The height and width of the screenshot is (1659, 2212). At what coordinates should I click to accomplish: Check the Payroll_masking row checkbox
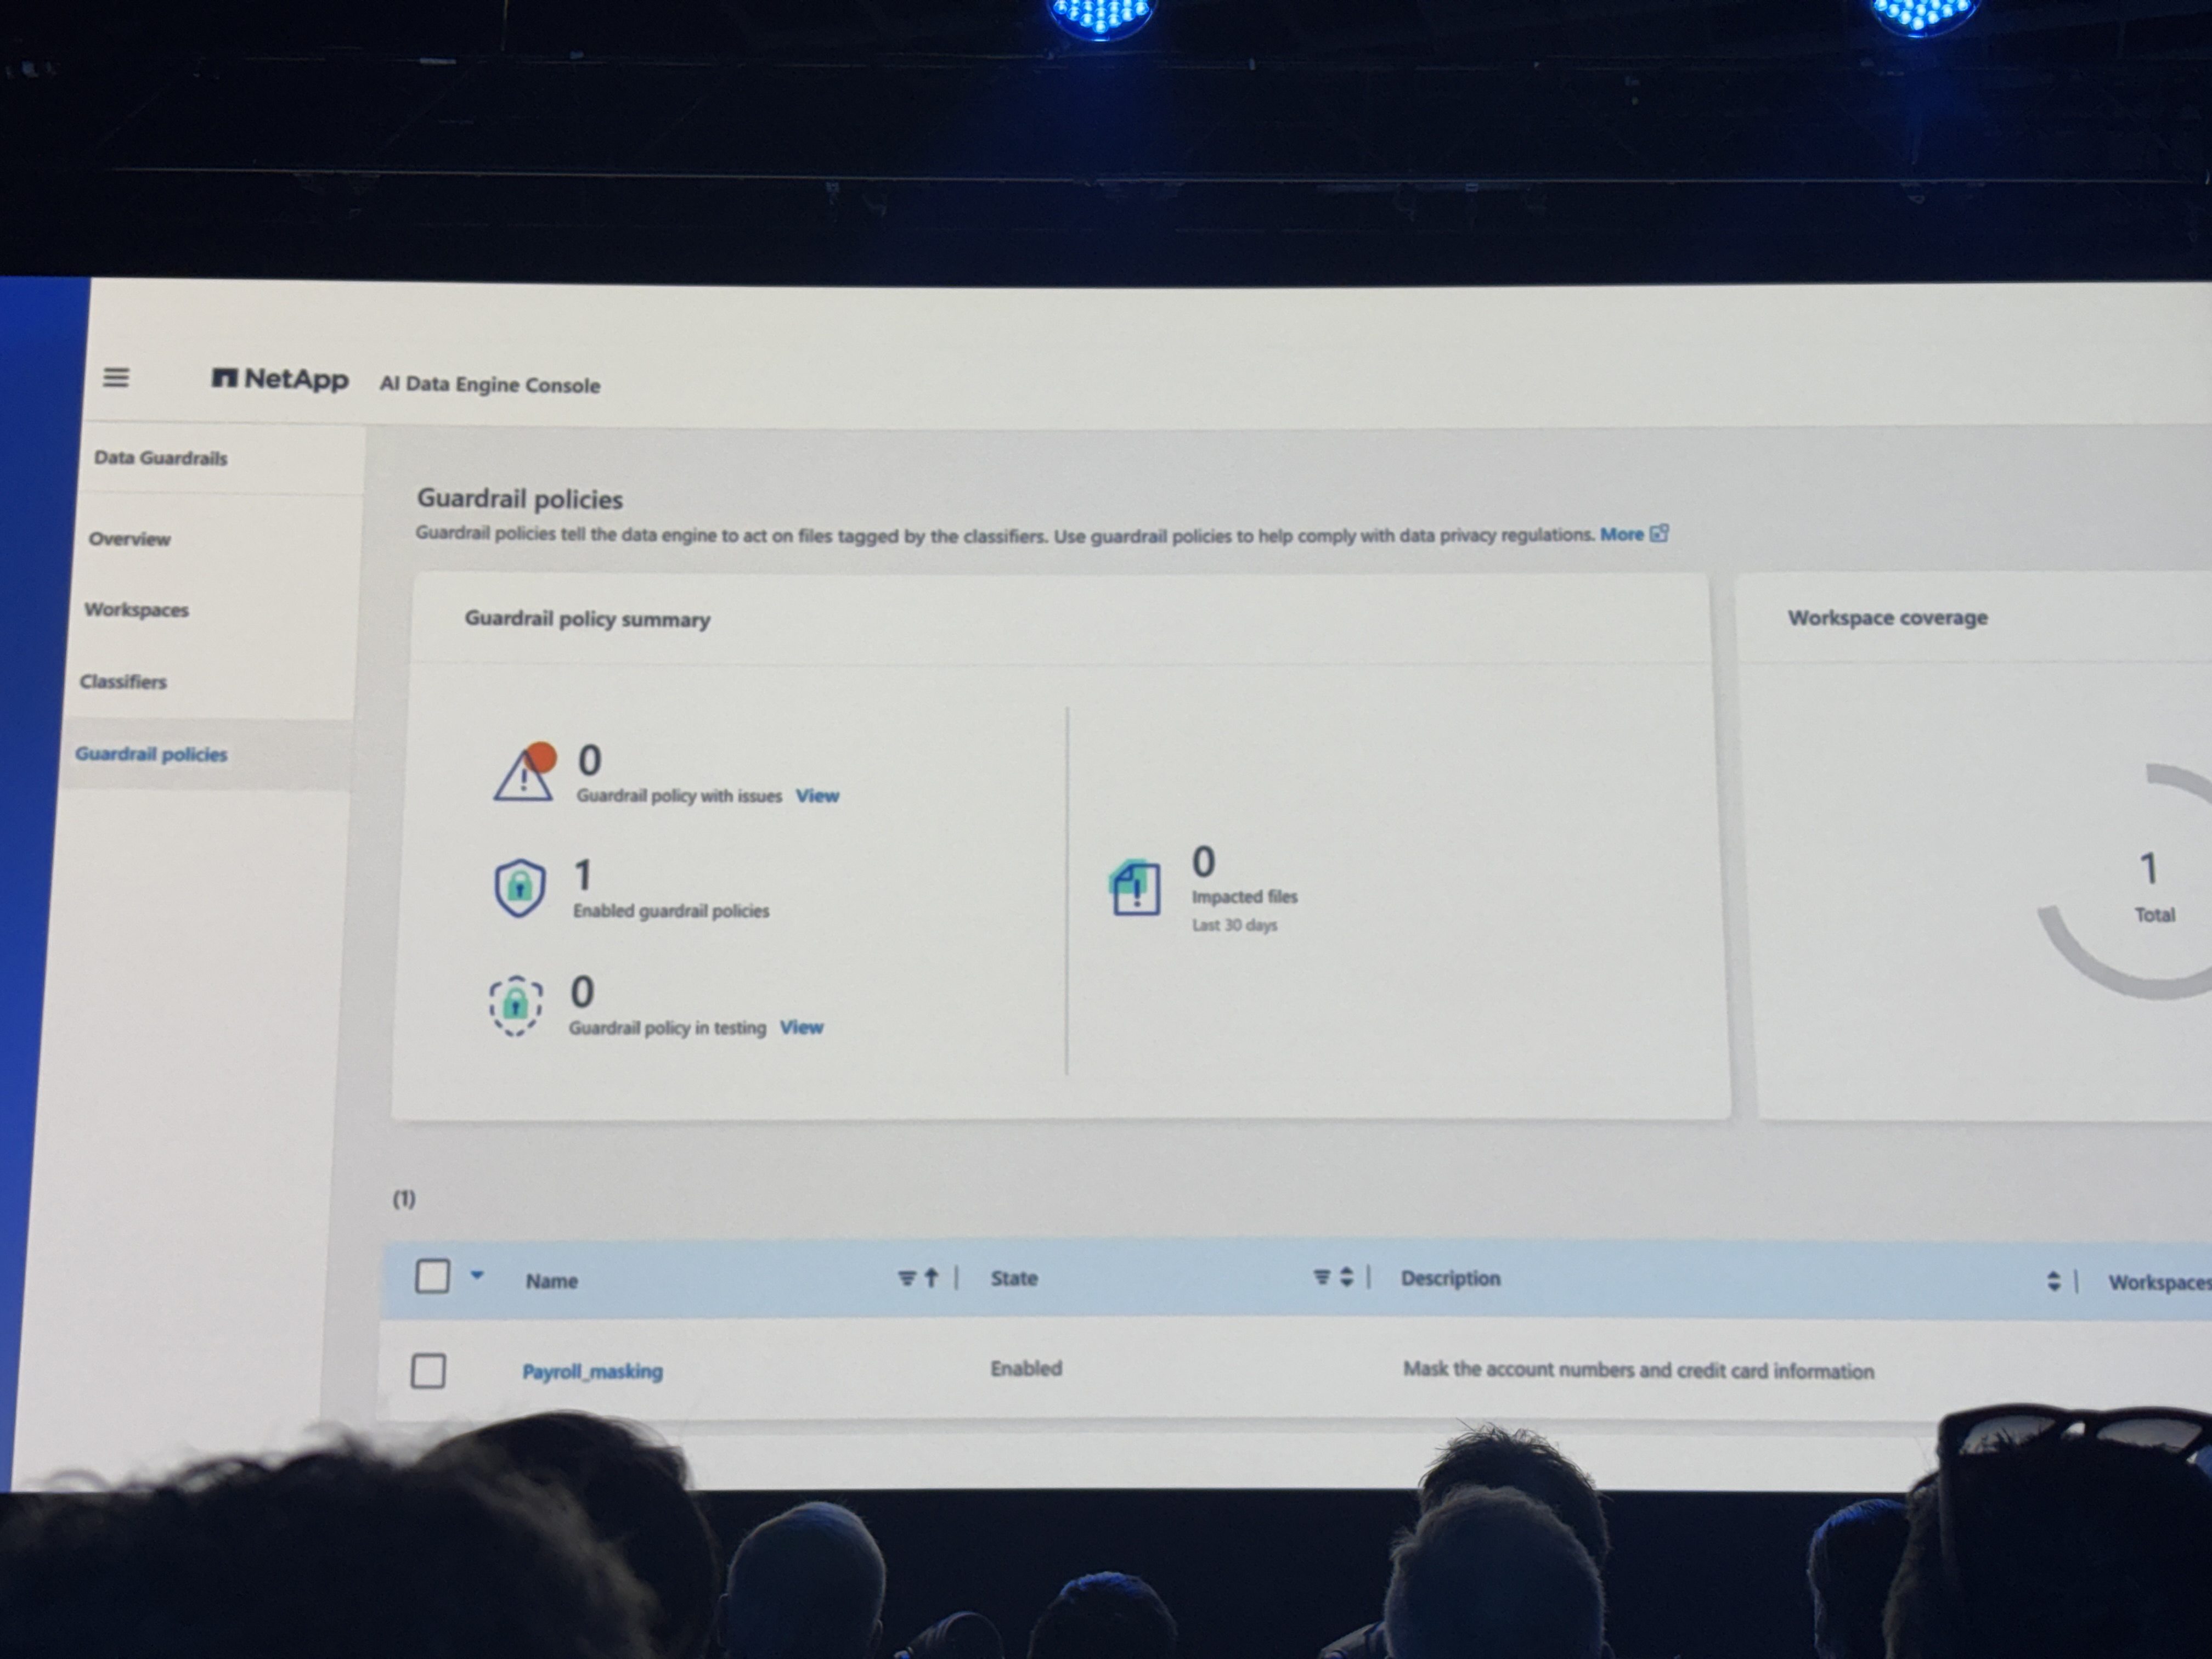[x=428, y=1370]
